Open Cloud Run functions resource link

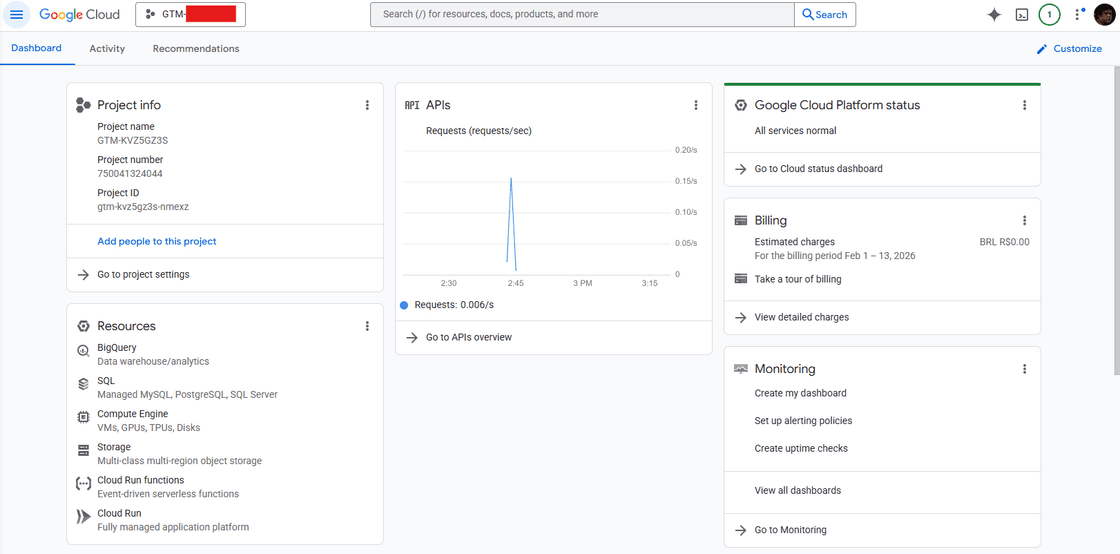tap(141, 480)
